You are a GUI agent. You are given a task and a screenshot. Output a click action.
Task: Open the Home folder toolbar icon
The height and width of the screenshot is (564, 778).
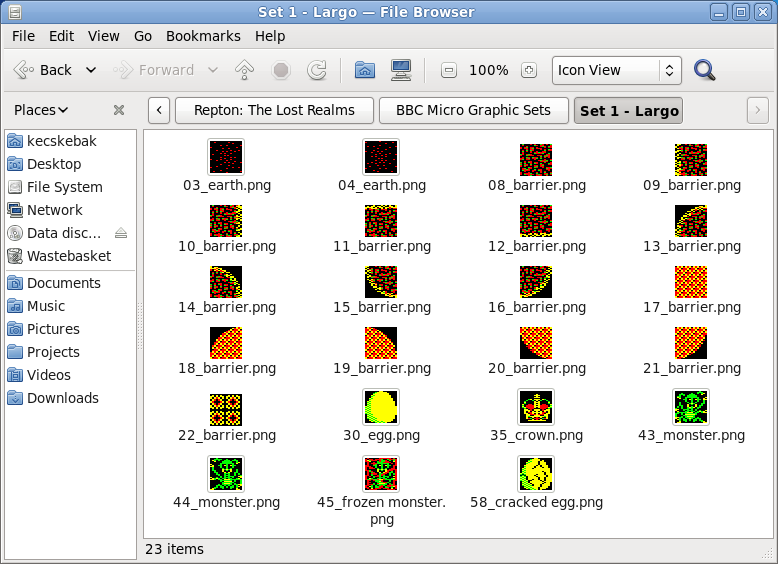365,70
